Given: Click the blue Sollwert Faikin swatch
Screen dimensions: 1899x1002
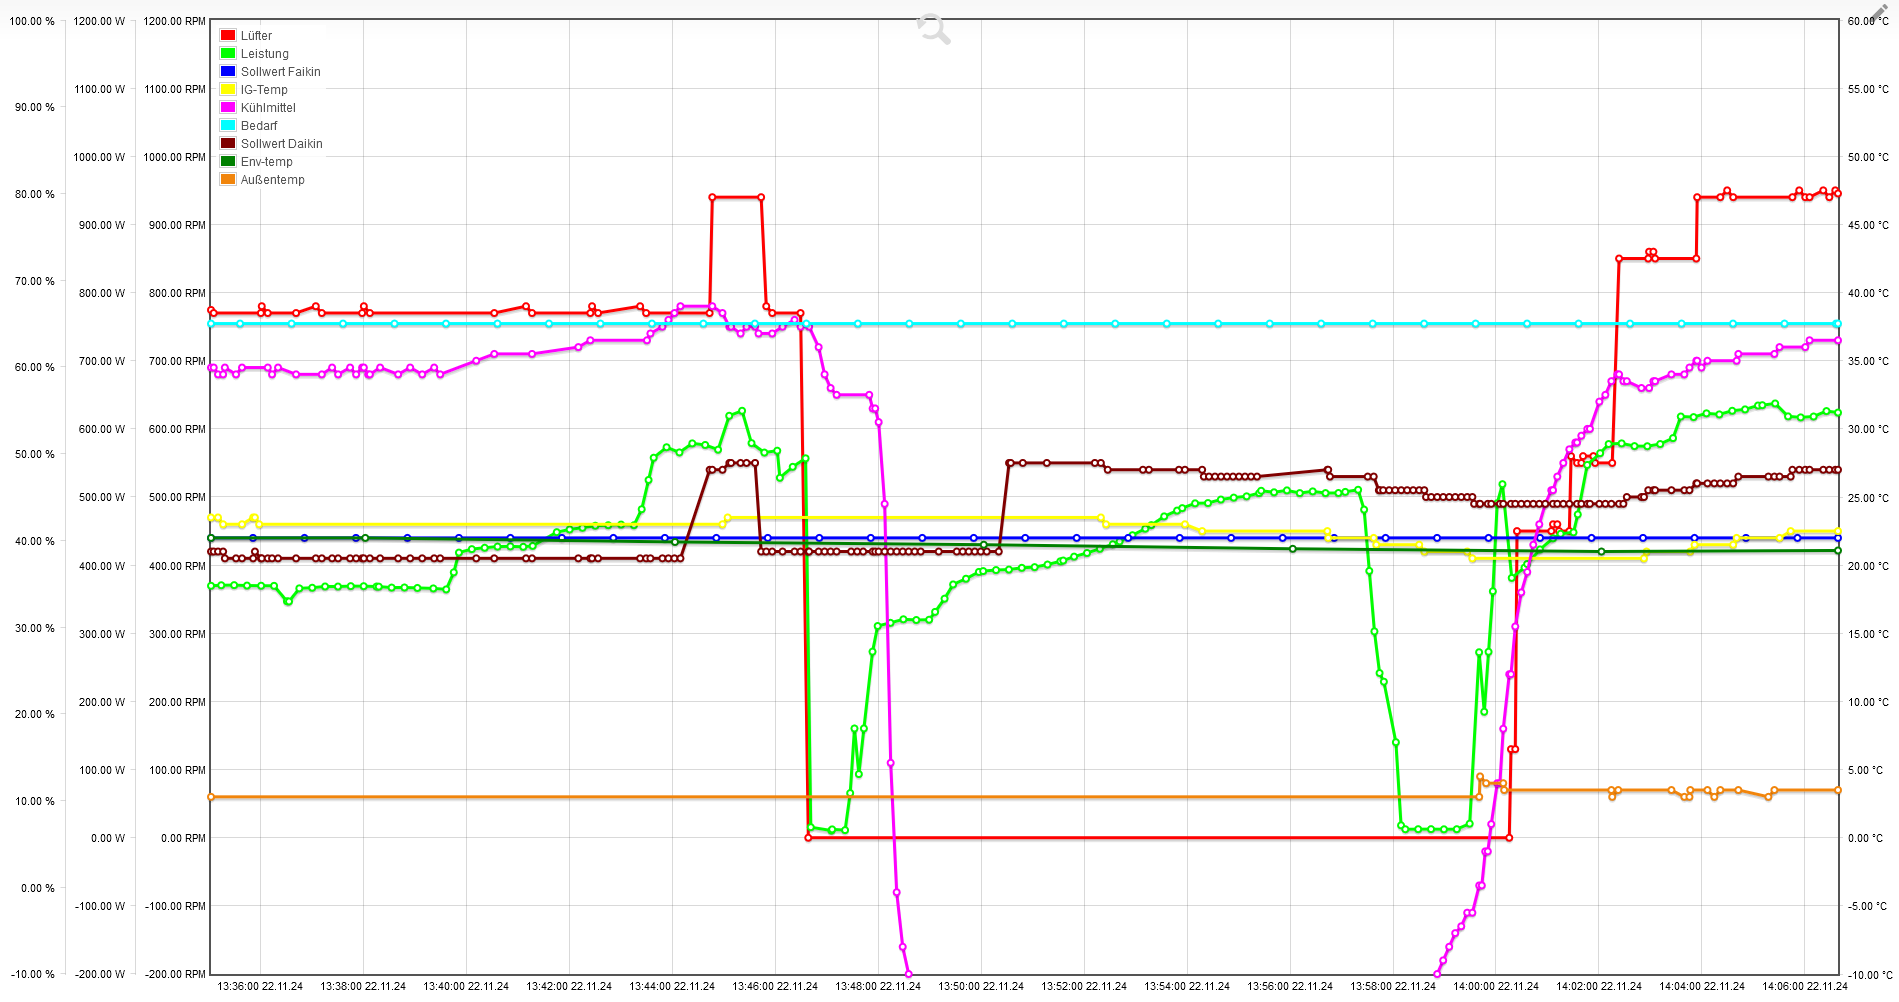Looking at the screenshot, I should tap(228, 71).
